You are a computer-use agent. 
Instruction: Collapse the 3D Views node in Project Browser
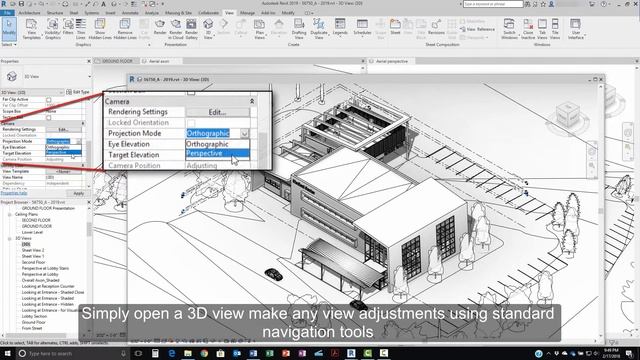[10, 238]
